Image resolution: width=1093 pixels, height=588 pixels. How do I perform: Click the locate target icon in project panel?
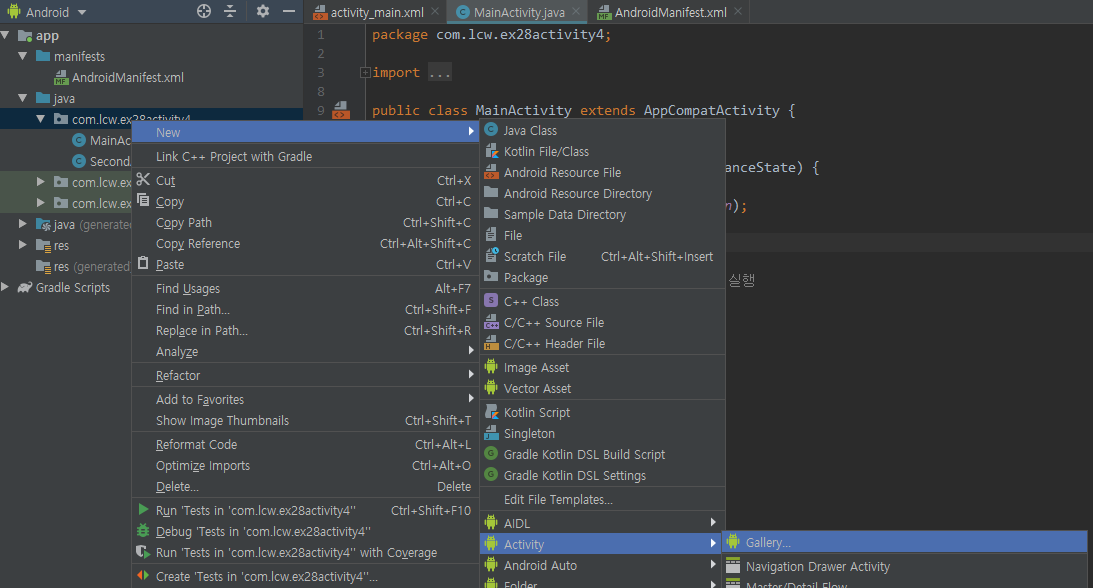(x=204, y=11)
